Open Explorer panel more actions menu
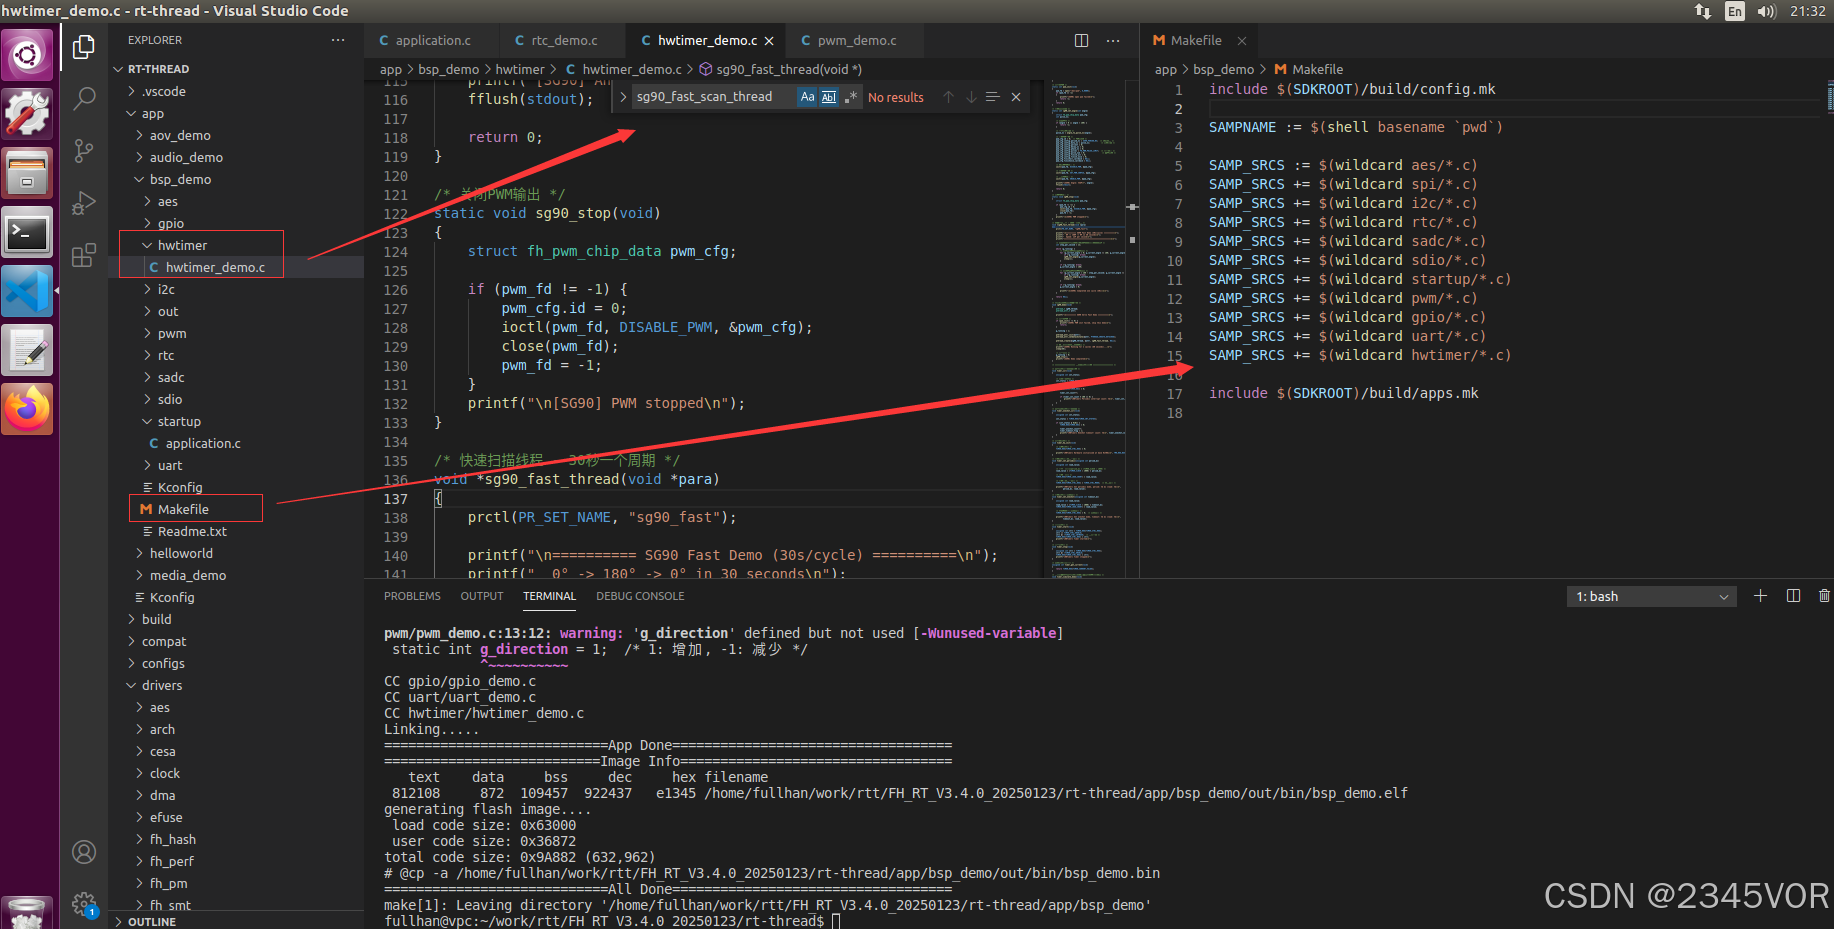Image resolution: width=1834 pixels, height=929 pixels. (x=338, y=40)
